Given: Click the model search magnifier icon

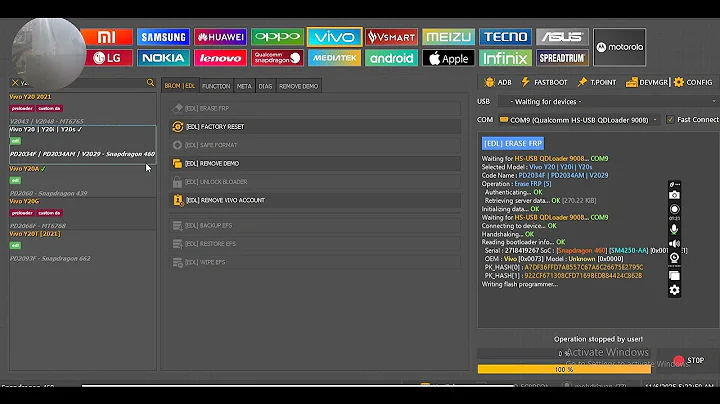Looking at the screenshot, I should click(x=150, y=83).
